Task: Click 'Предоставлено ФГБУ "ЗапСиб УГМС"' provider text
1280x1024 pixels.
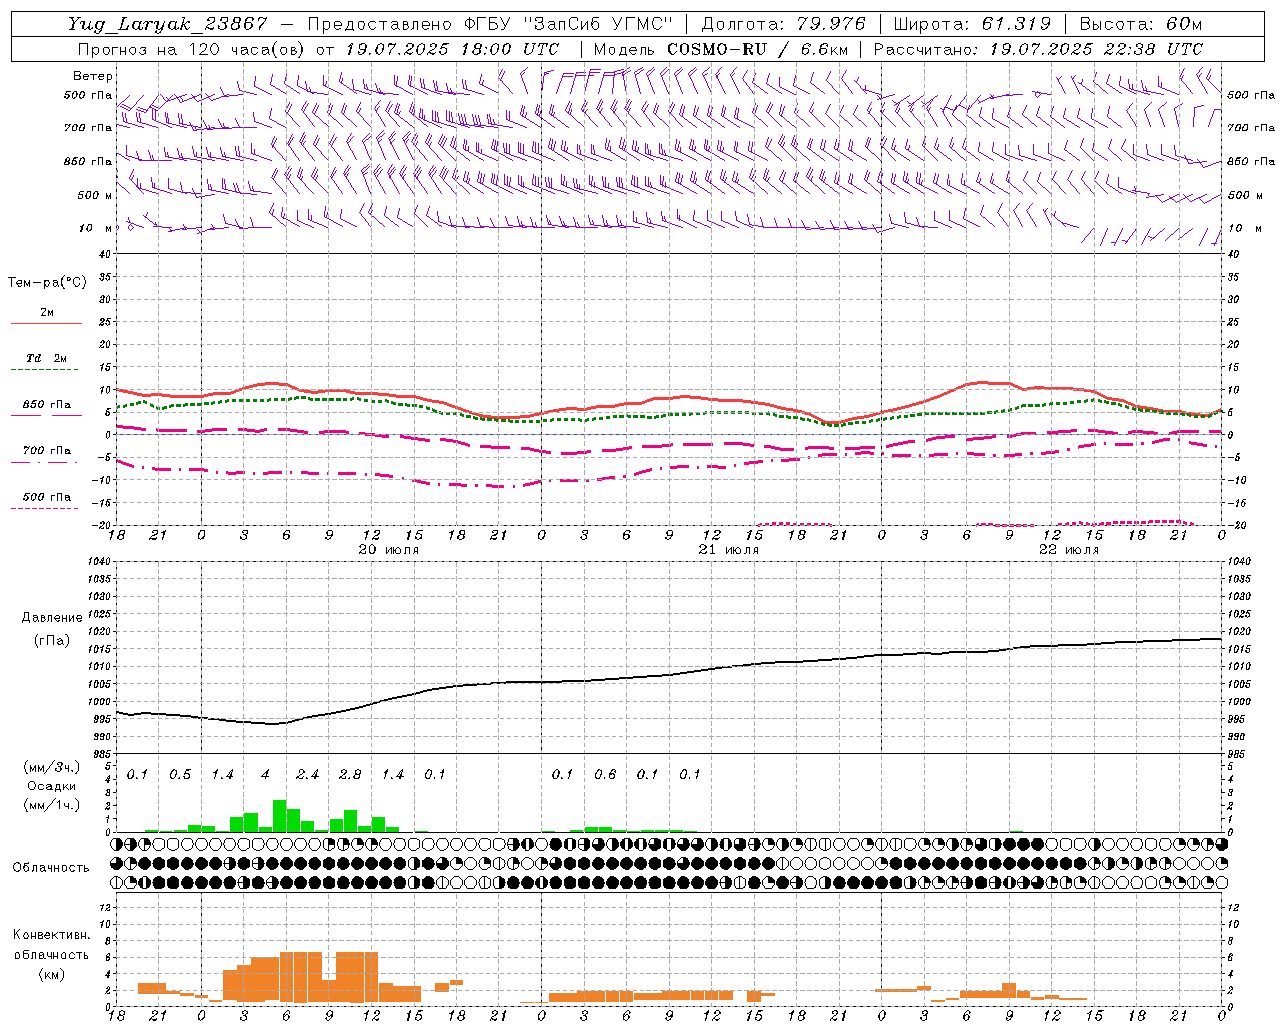Action: coord(490,25)
